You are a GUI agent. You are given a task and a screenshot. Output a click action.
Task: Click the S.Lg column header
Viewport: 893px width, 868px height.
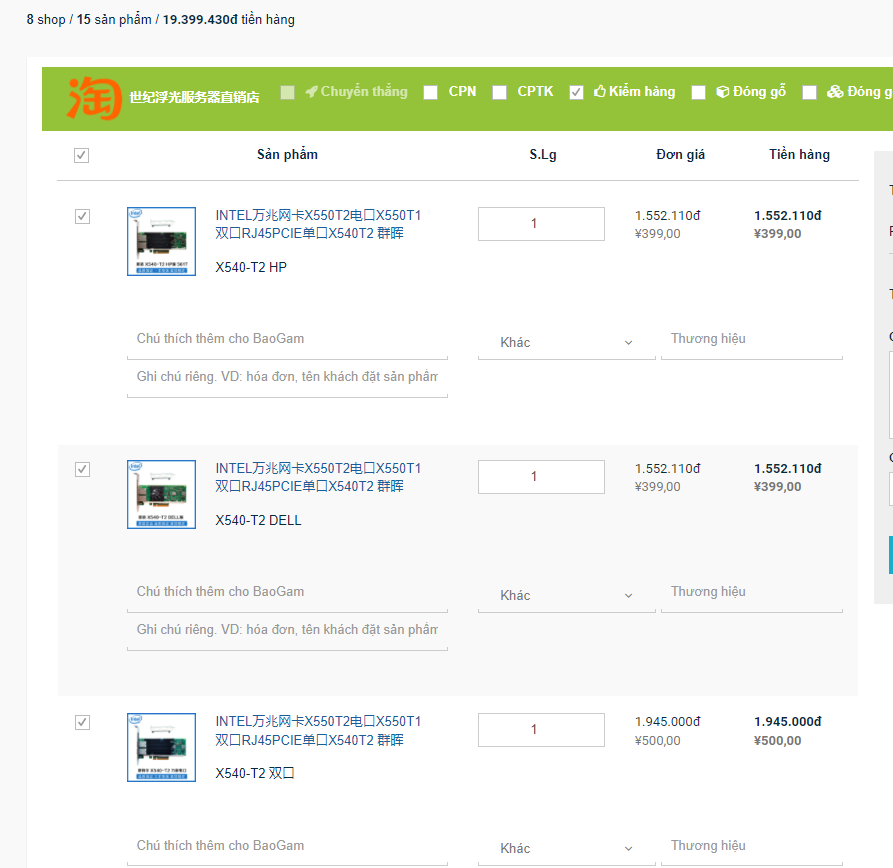pos(543,155)
